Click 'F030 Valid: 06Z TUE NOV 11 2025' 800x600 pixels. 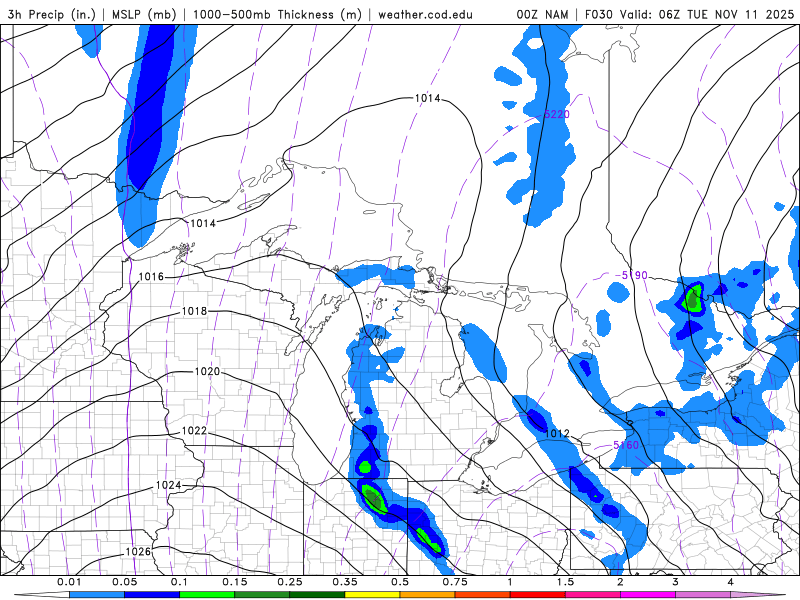coord(689,14)
